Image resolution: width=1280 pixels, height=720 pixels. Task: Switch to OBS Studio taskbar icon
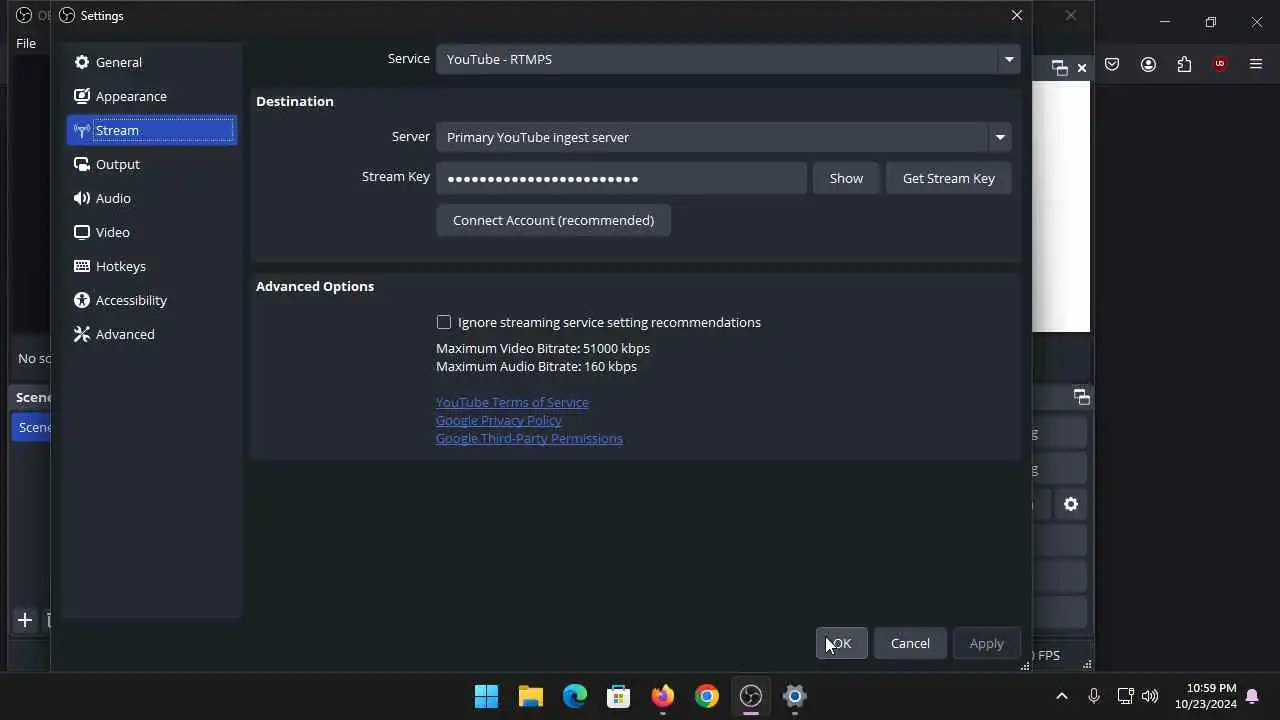(750, 696)
